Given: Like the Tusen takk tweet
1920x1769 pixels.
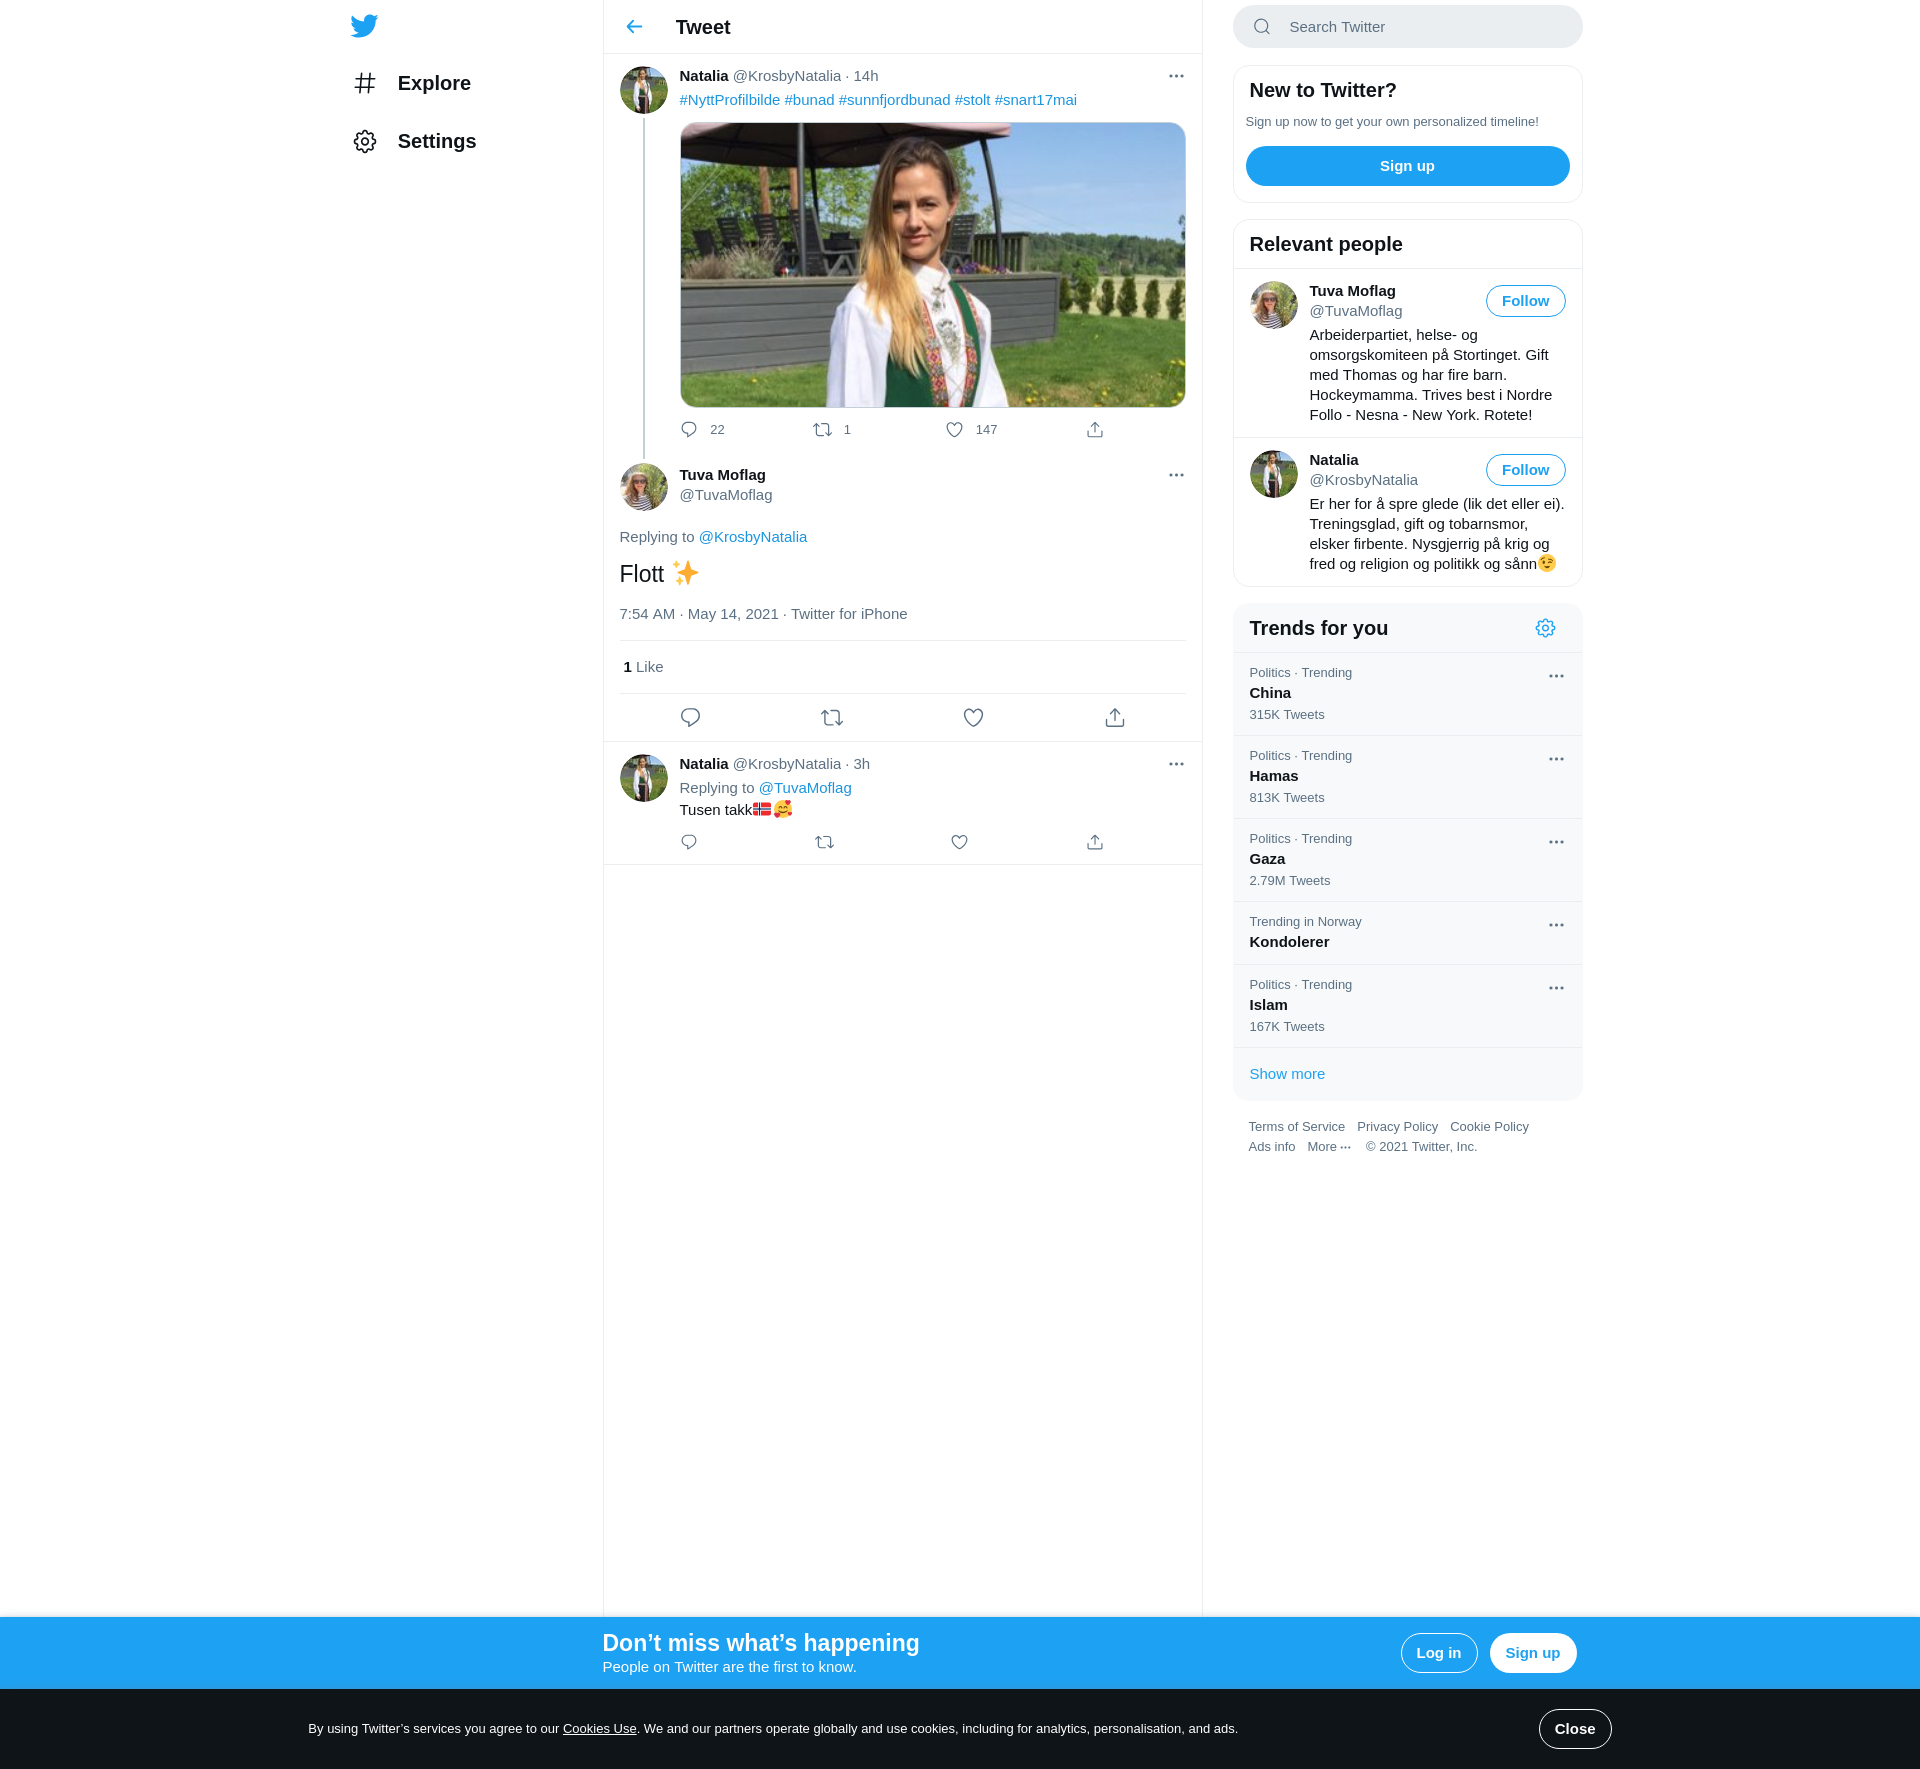Looking at the screenshot, I should 960,842.
